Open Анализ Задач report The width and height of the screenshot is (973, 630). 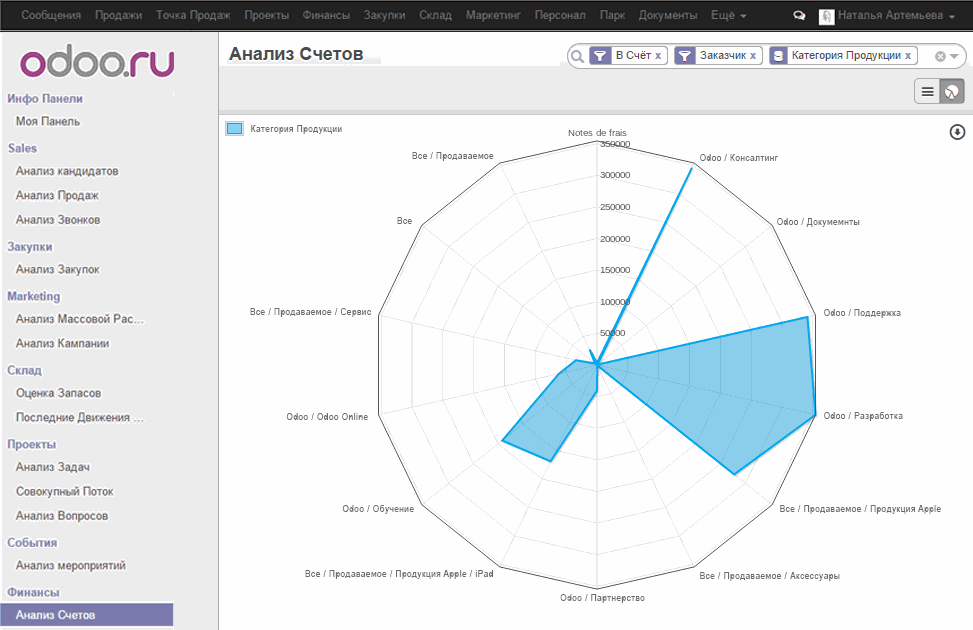point(53,467)
